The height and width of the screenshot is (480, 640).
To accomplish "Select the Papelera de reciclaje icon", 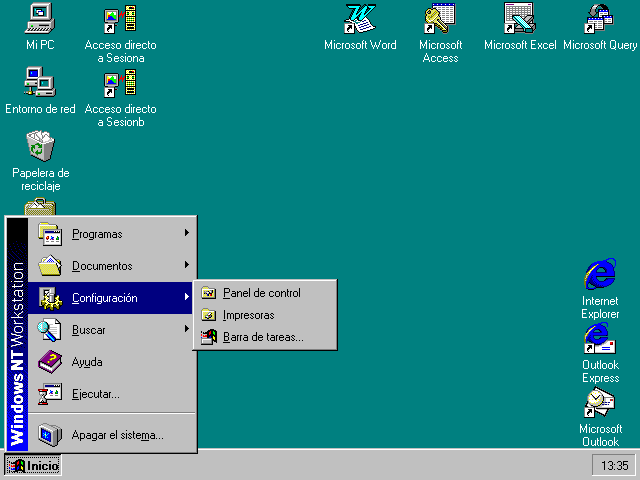I will [40, 146].
